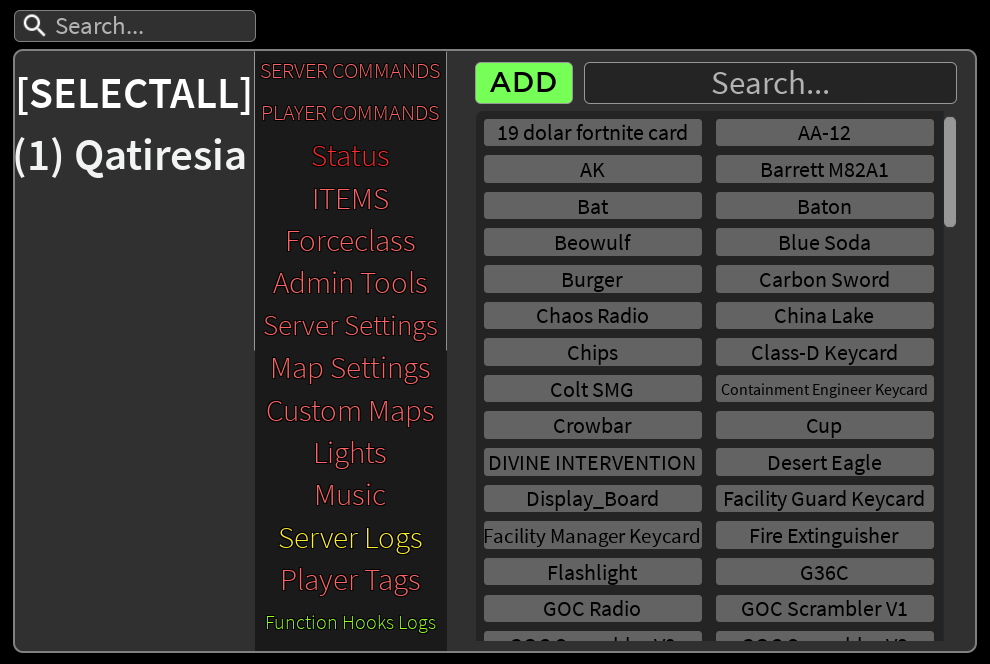The height and width of the screenshot is (664, 990).
Task: Choose the Containment Engineer Keycard item
Action: point(825,389)
